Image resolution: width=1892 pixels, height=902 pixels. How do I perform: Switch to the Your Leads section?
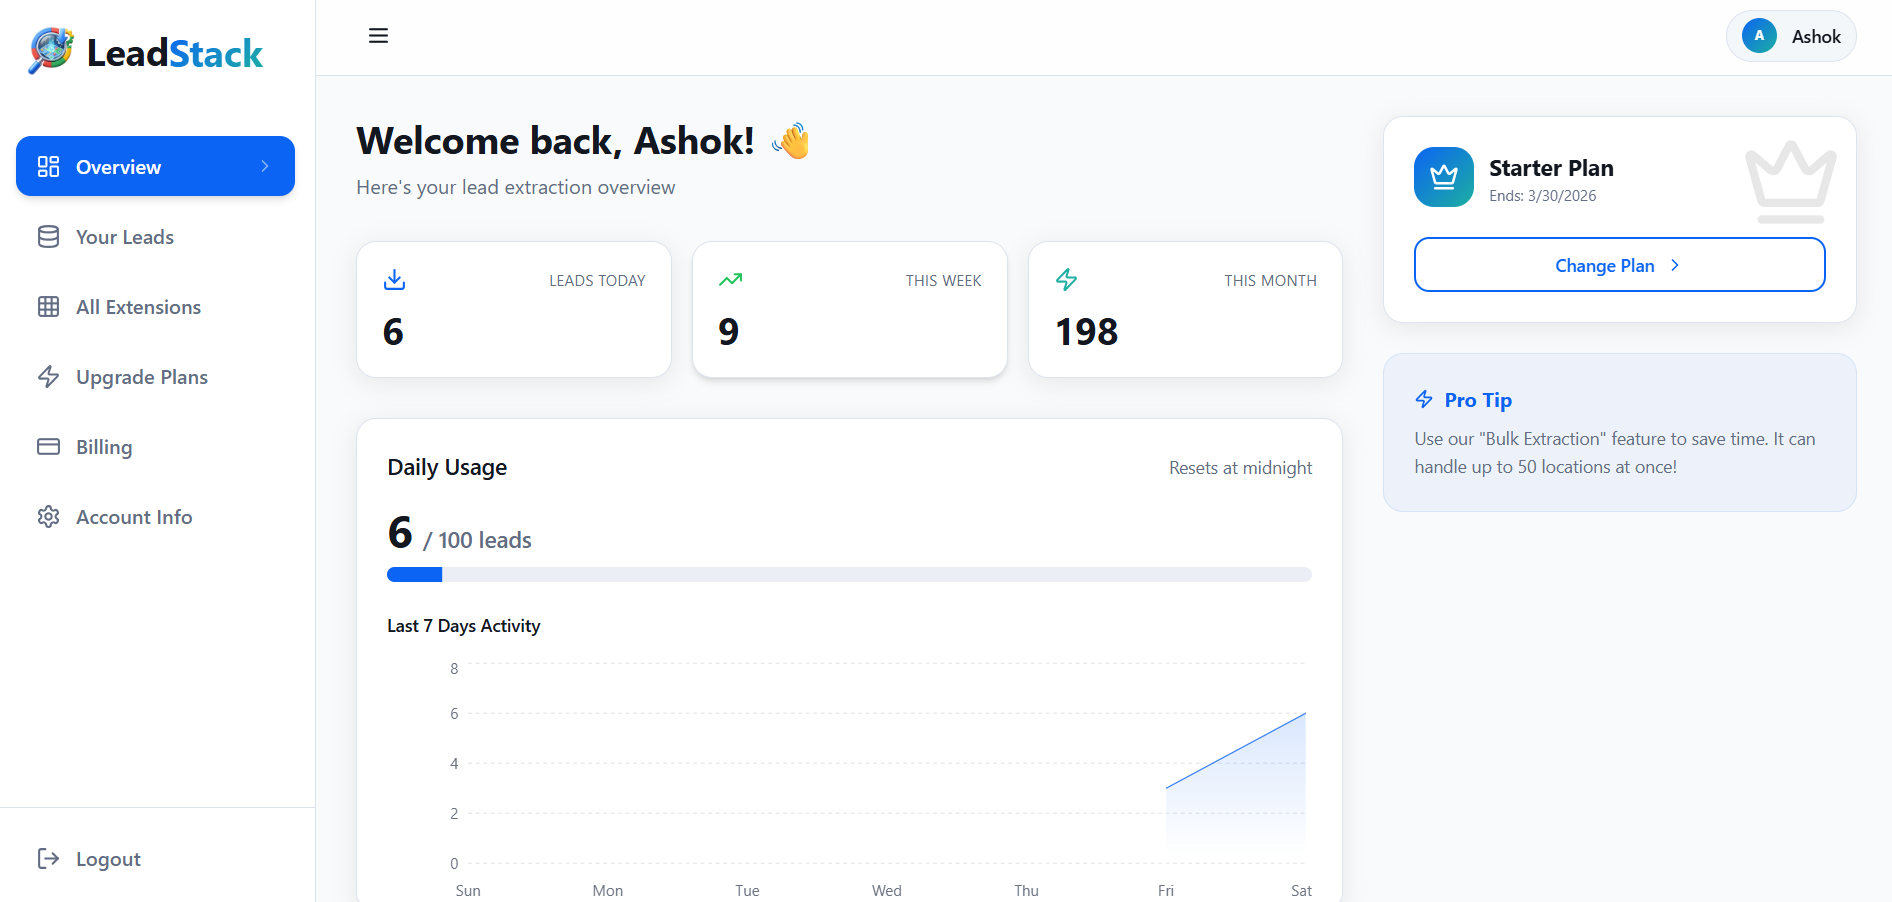point(124,236)
